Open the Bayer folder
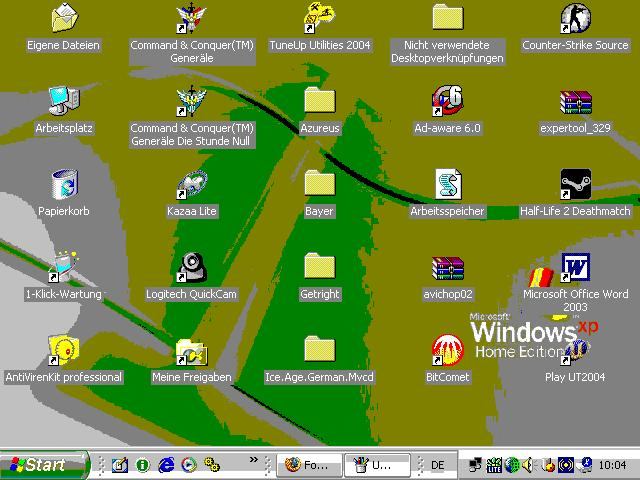Image resolution: width=640 pixels, height=480 pixels. coord(320,183)
